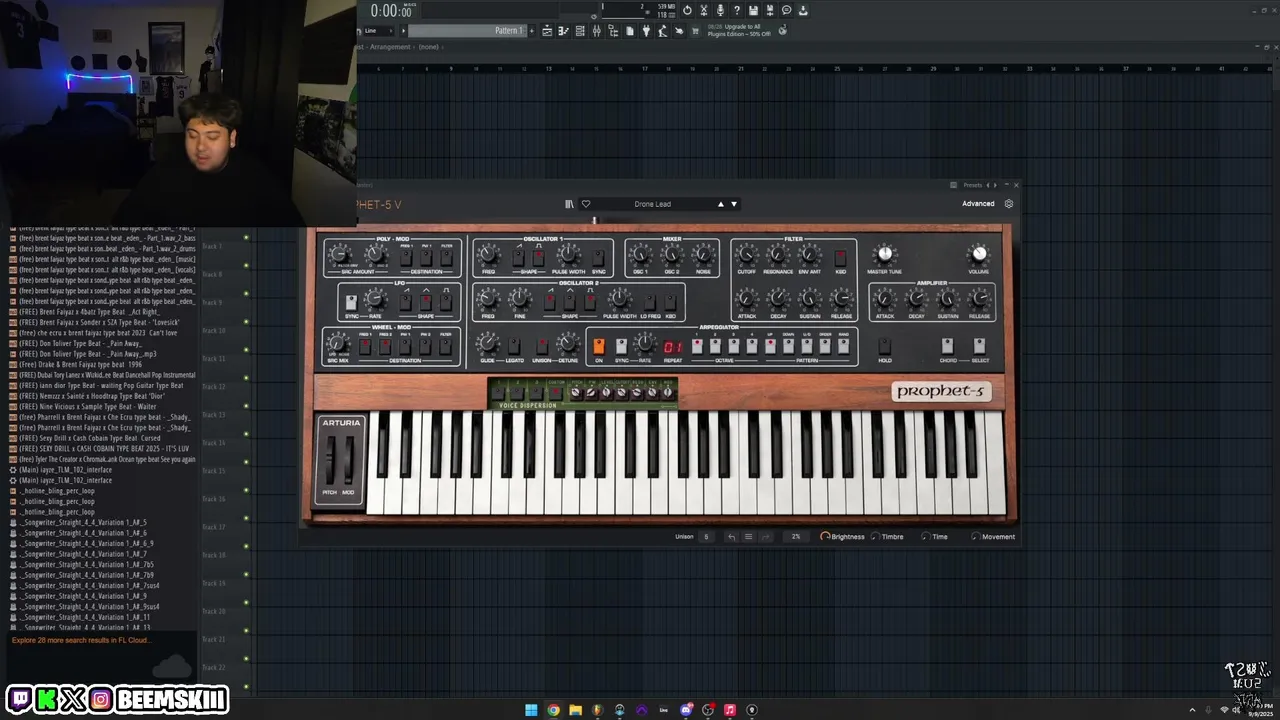This screenshot has width=1280, height=720.
Task: Toggle the LFO SYNC switch
Action: [351, 302]
